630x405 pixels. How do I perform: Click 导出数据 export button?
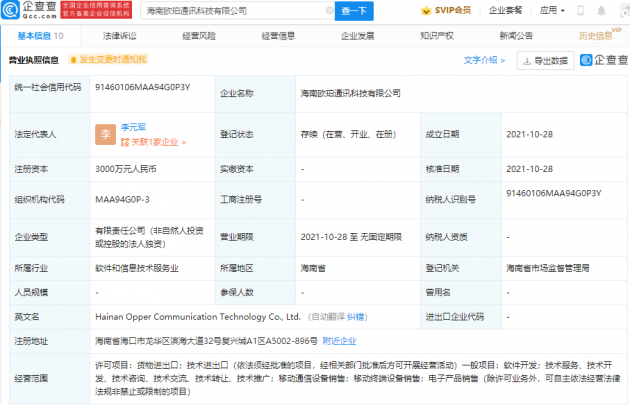(546, 61)
